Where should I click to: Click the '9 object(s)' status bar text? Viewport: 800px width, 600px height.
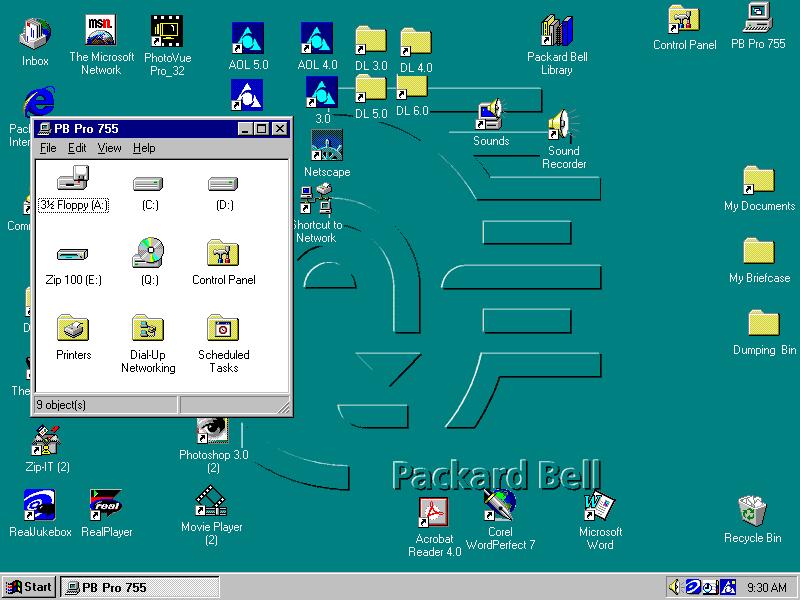tap(61, 405)
